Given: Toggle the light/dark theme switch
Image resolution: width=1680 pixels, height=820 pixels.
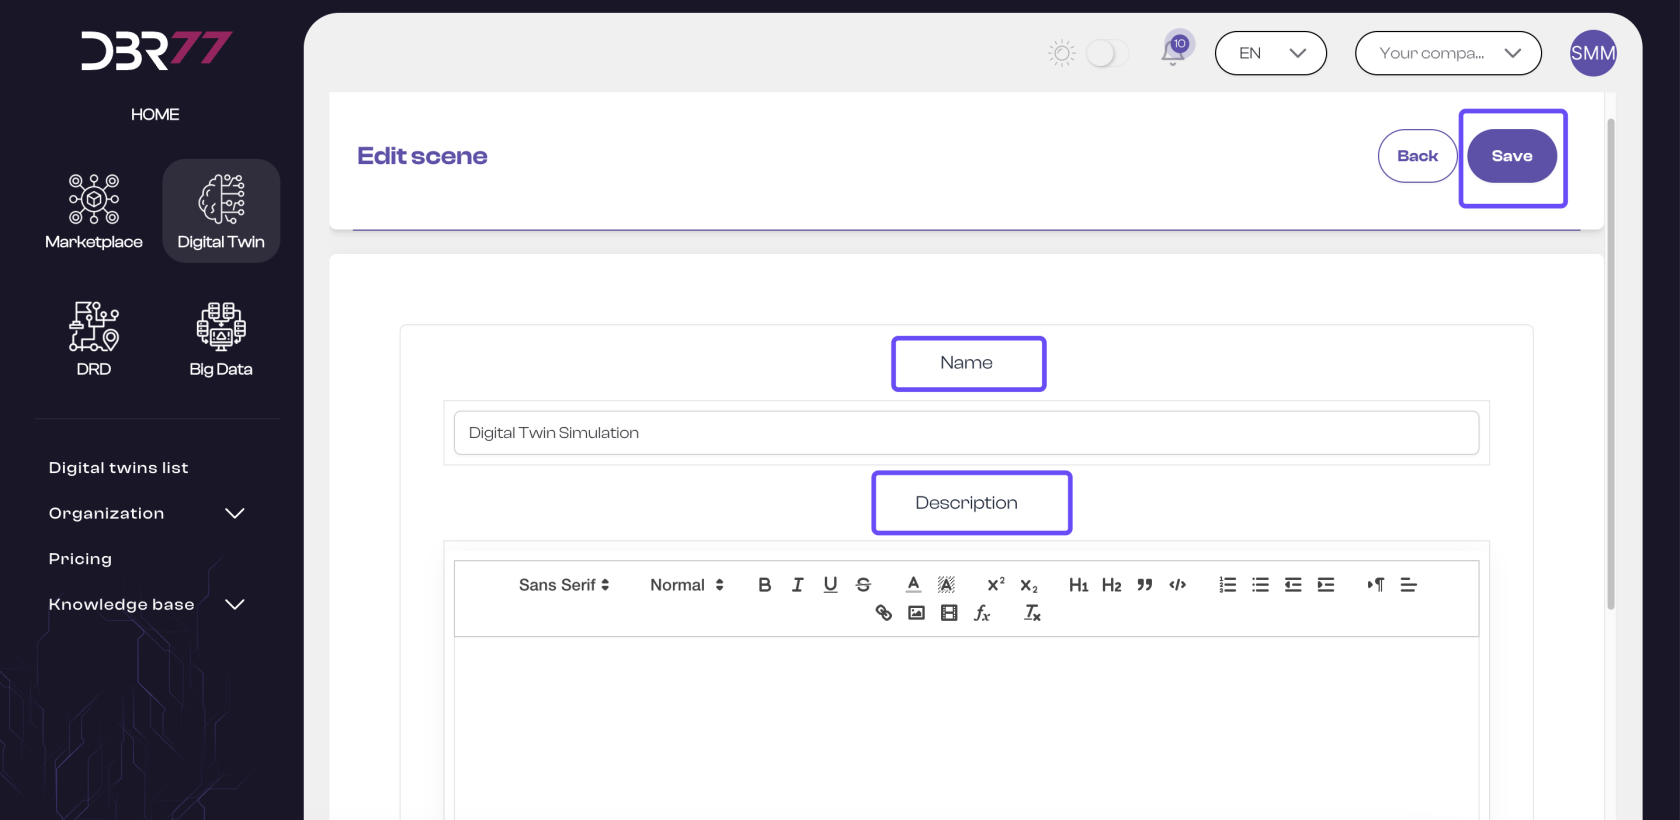Looking at the screenshot, I should [x=1106, y=53].
